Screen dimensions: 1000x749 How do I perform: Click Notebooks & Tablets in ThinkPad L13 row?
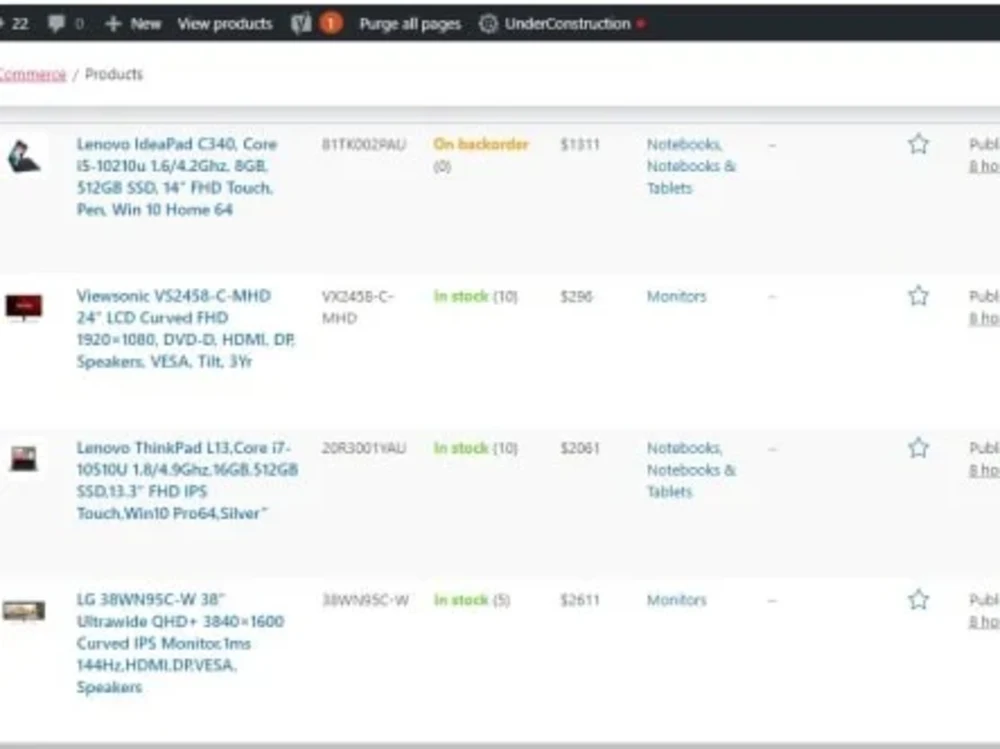coord(691,481)
